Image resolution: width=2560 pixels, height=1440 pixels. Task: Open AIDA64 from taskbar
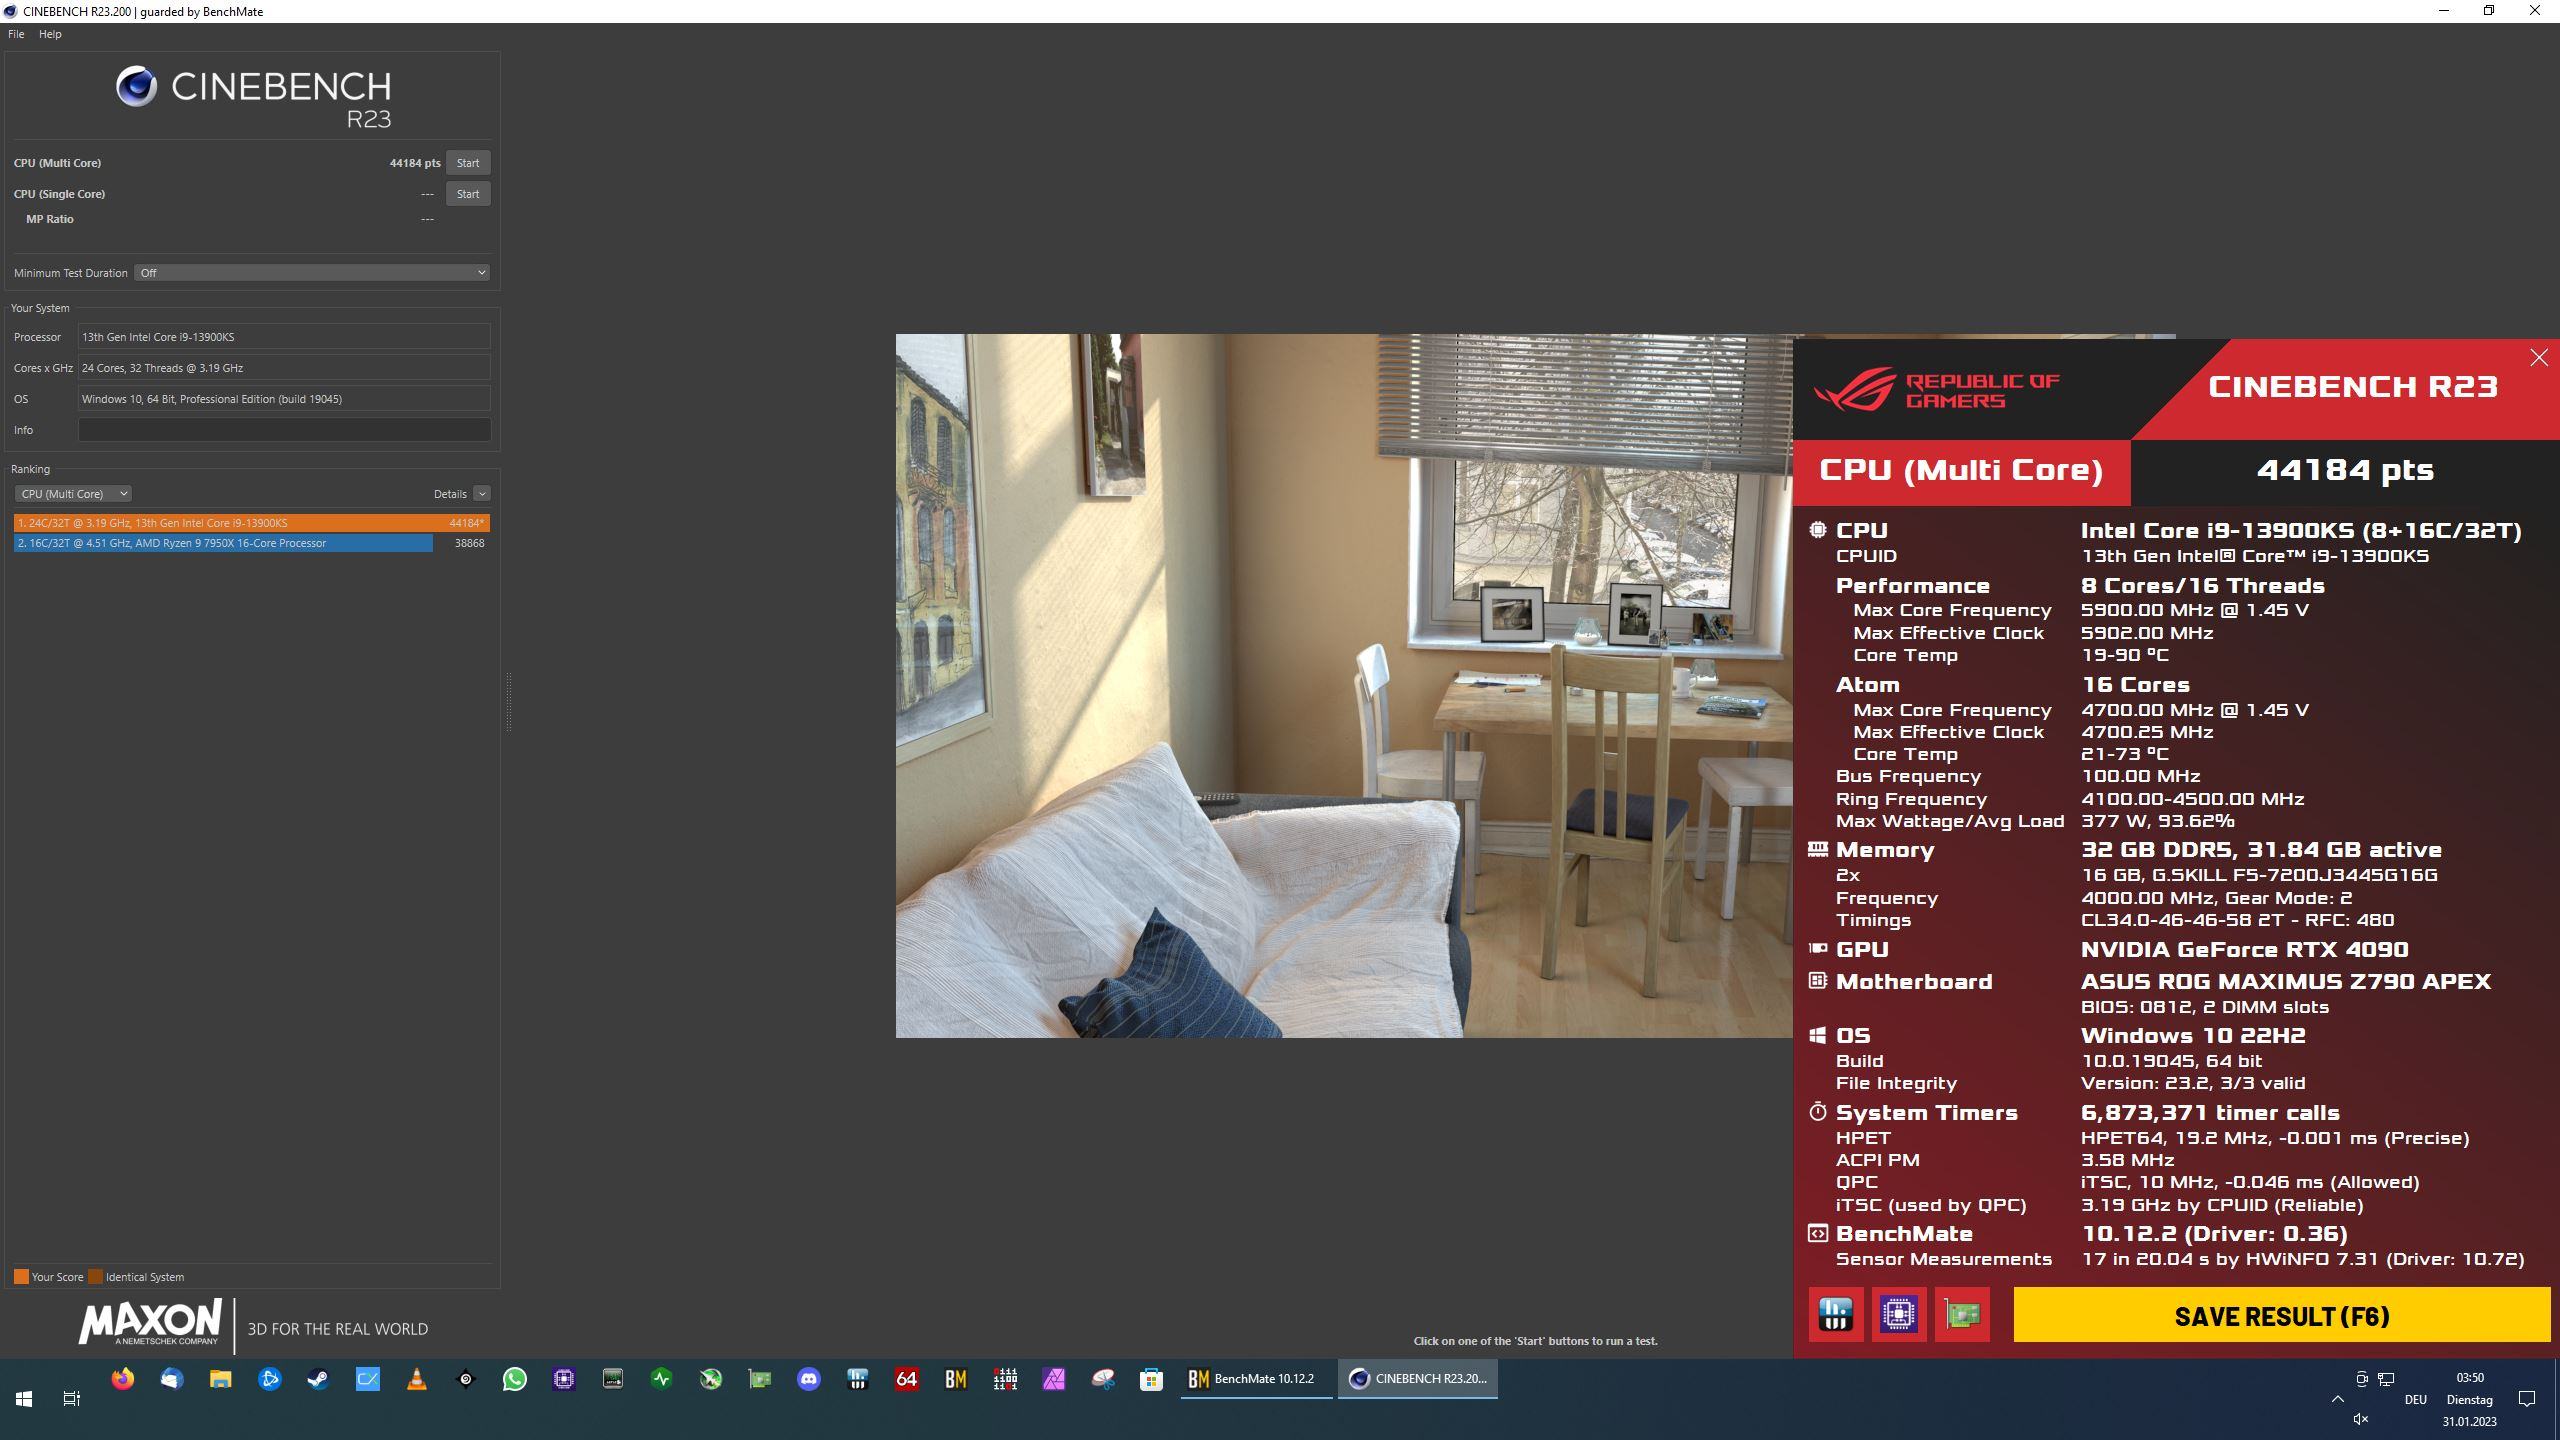click(x=907, y=1380)
